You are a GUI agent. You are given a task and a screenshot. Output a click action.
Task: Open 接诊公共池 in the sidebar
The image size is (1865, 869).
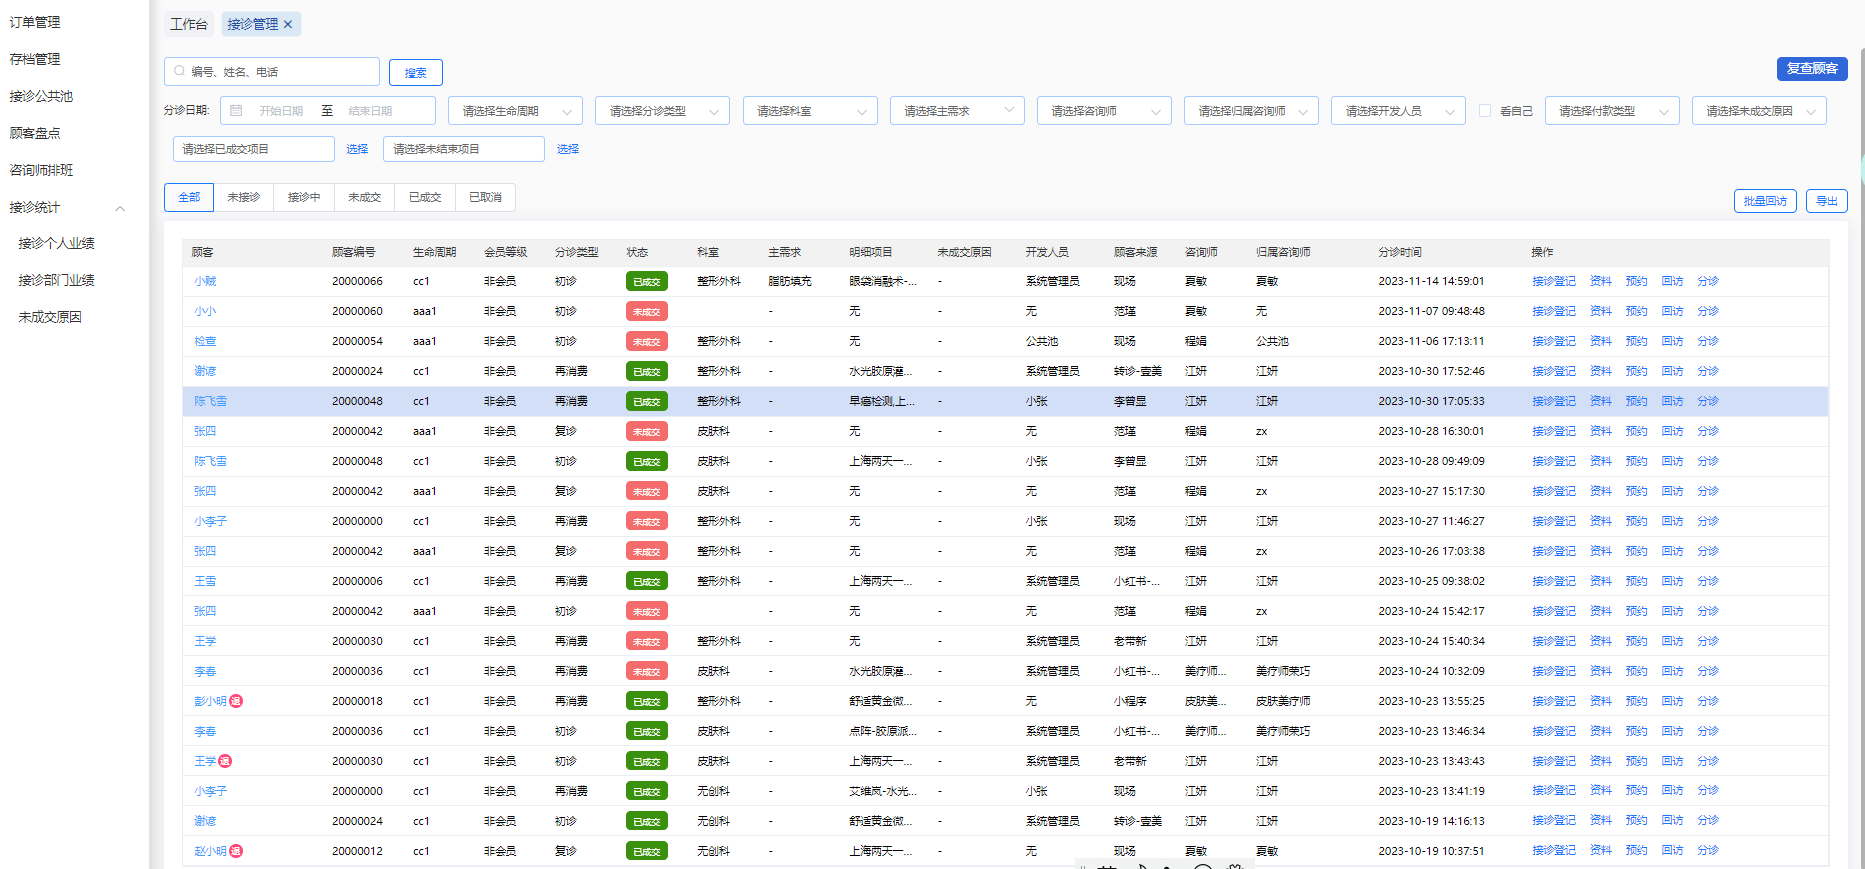41,96
